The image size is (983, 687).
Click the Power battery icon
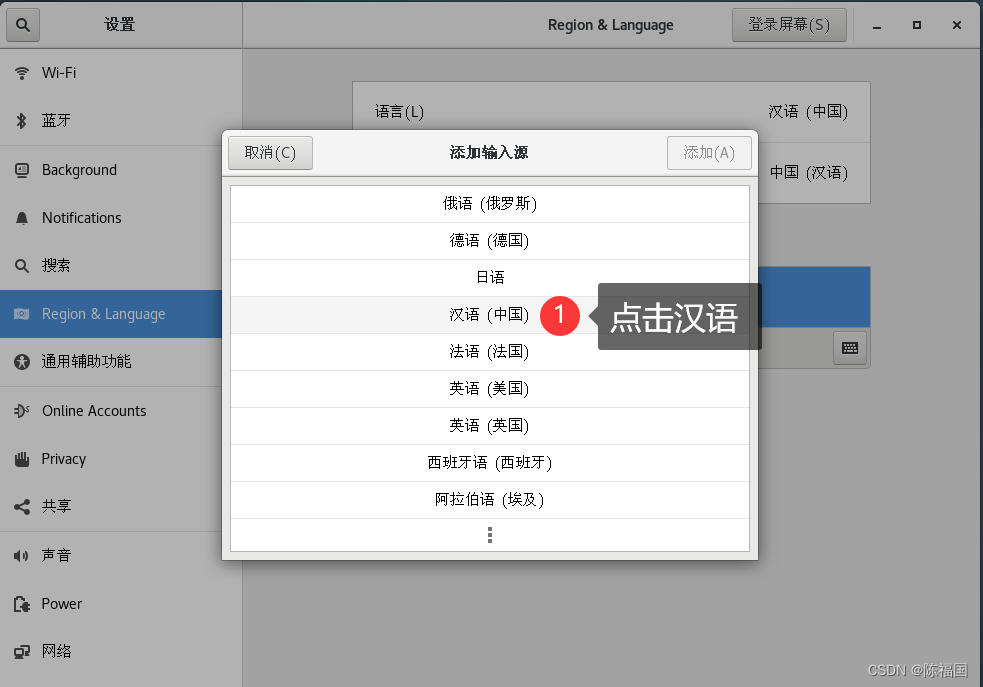(22, 604)
